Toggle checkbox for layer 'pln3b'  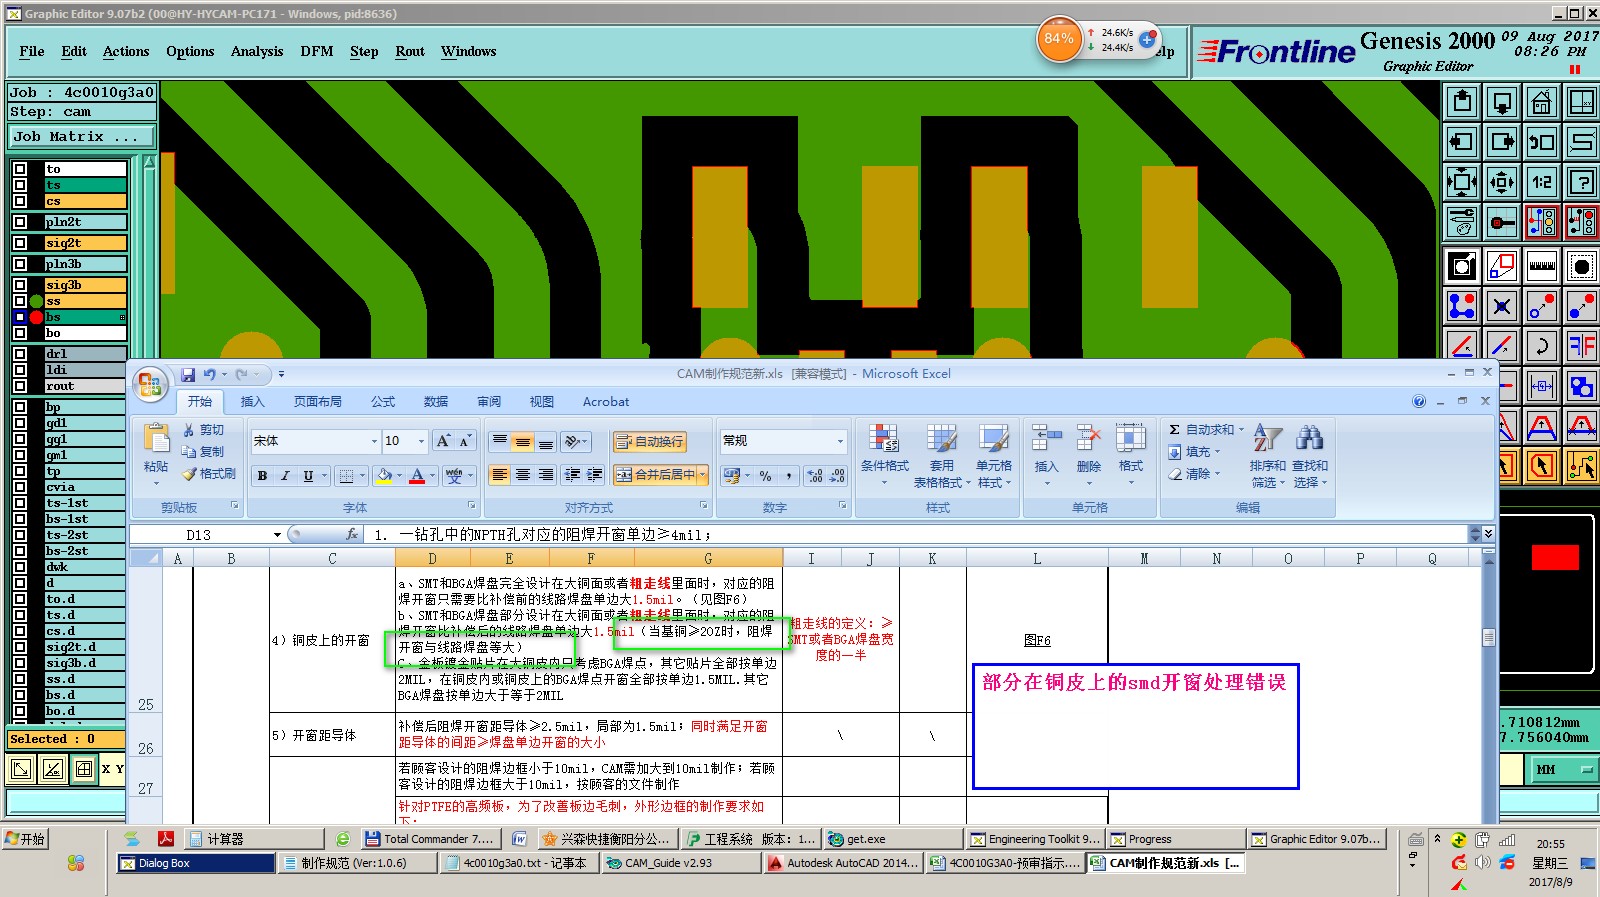20,264
